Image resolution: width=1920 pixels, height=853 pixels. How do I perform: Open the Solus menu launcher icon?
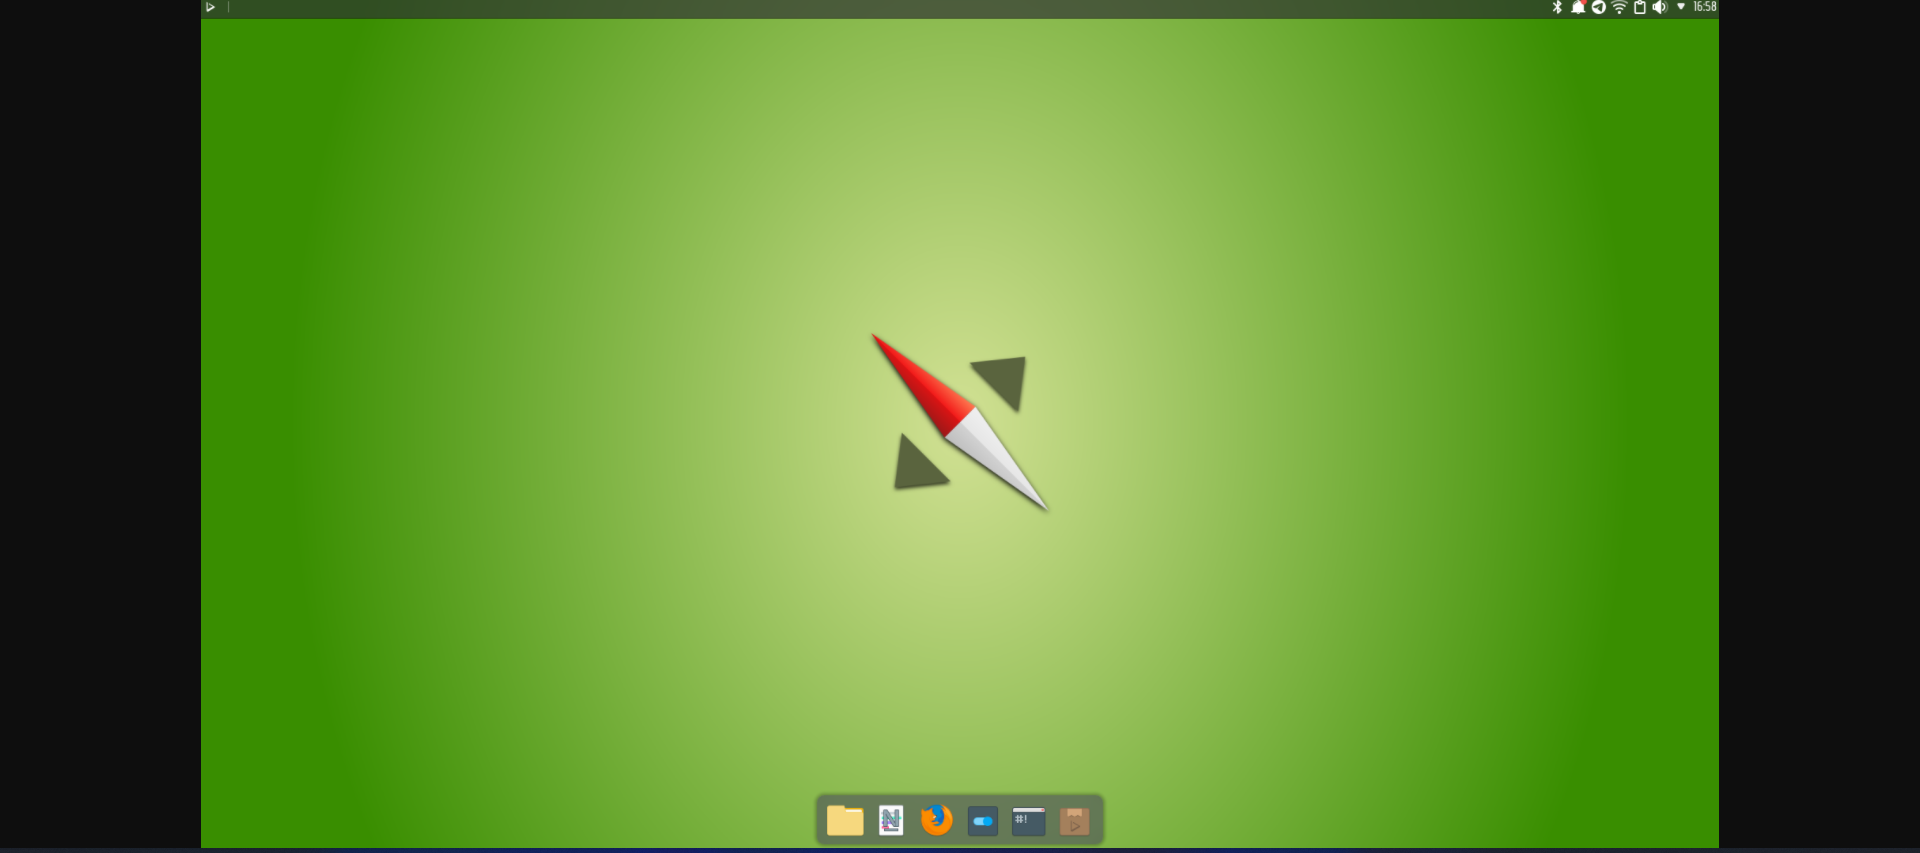pos(210,7)
